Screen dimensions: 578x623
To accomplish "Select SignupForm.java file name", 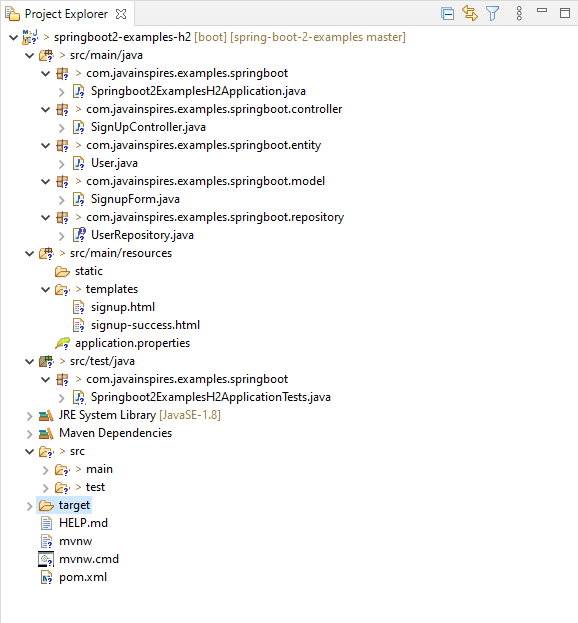I will pyautogui.click(x=135, y=199).
